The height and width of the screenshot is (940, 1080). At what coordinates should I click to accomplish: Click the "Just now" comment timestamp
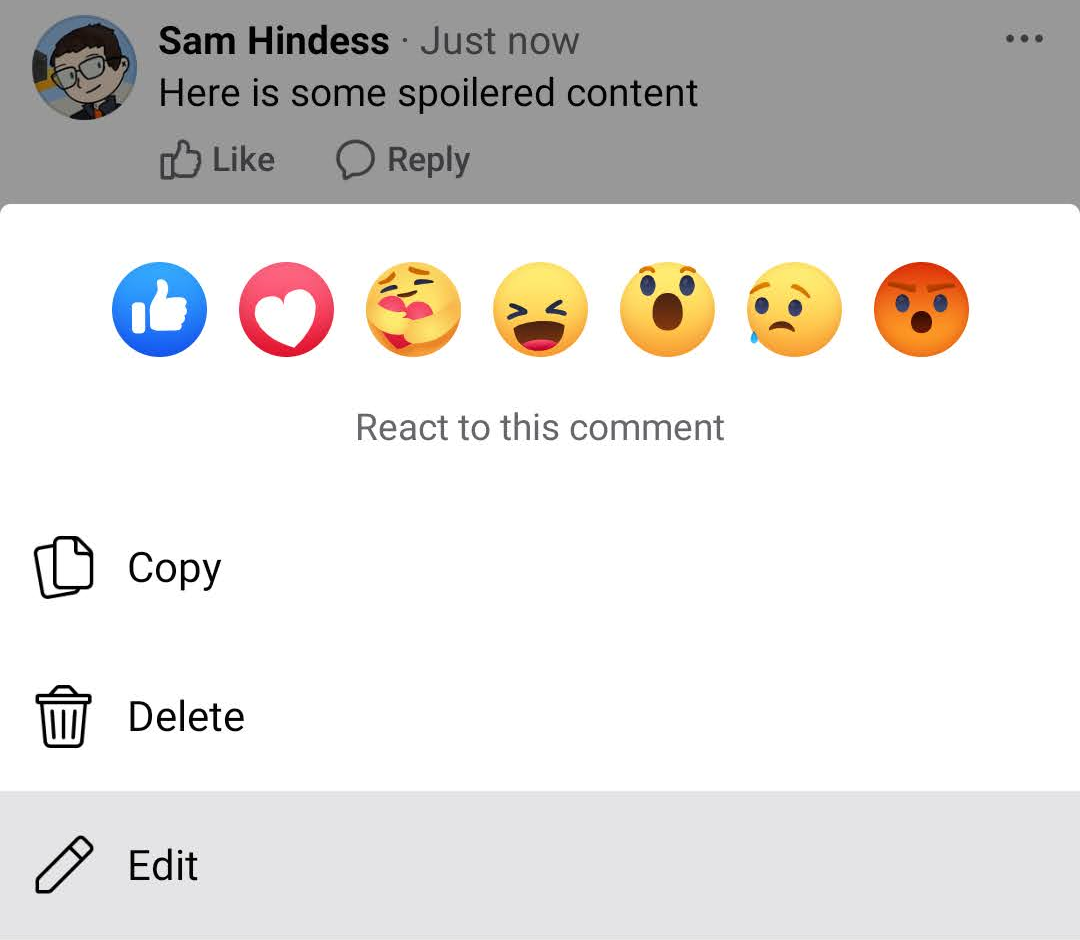click(499, 41)
